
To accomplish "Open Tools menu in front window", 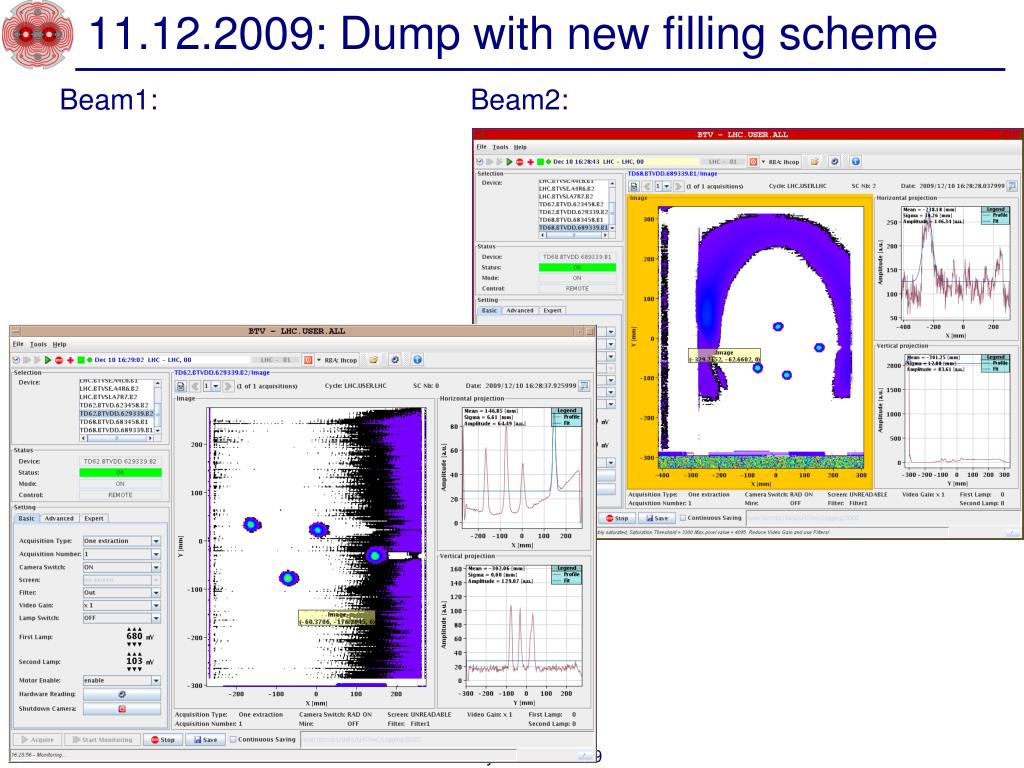I will click(x=39, y=344).
